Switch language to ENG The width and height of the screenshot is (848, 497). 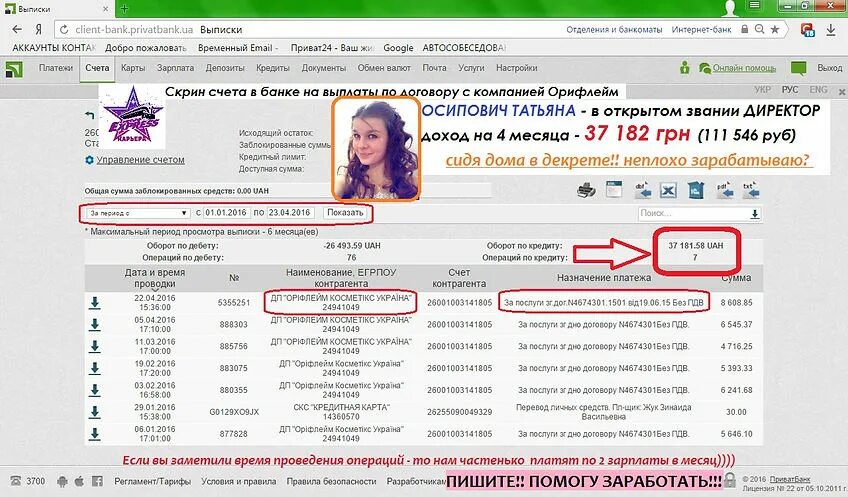tap(818, 90)
